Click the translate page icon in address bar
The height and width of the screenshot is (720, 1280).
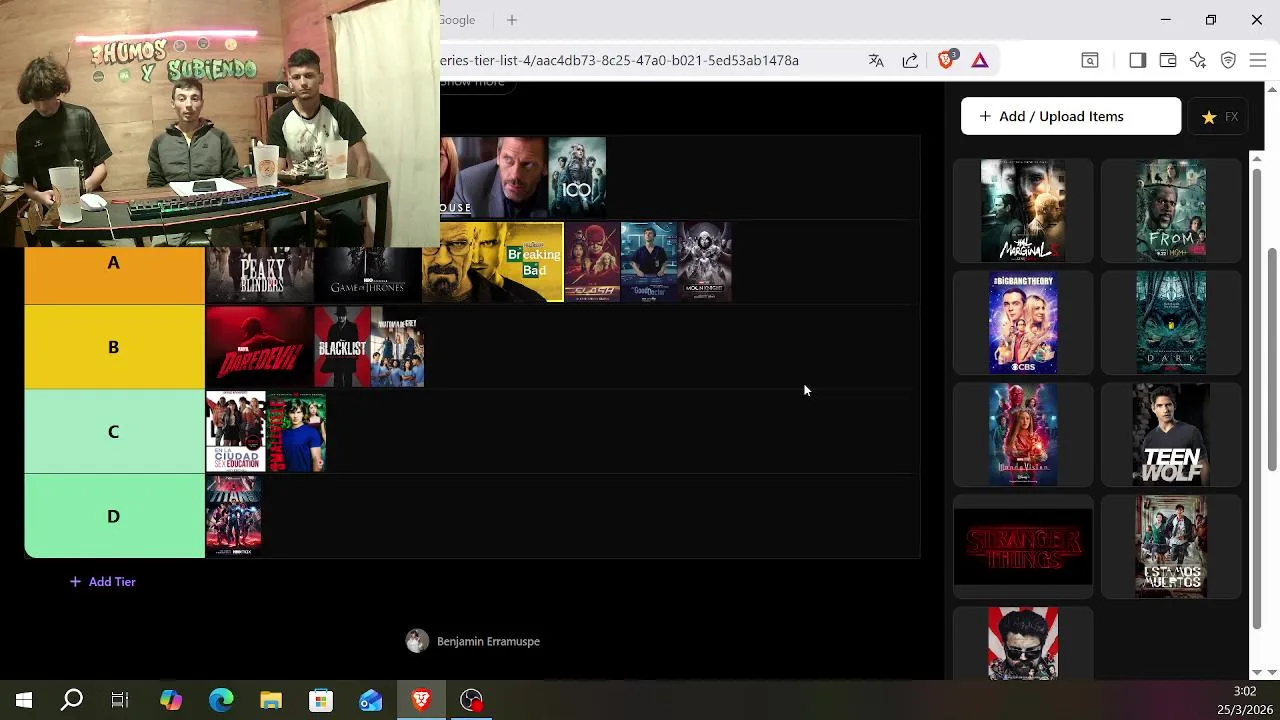point(876,60)
